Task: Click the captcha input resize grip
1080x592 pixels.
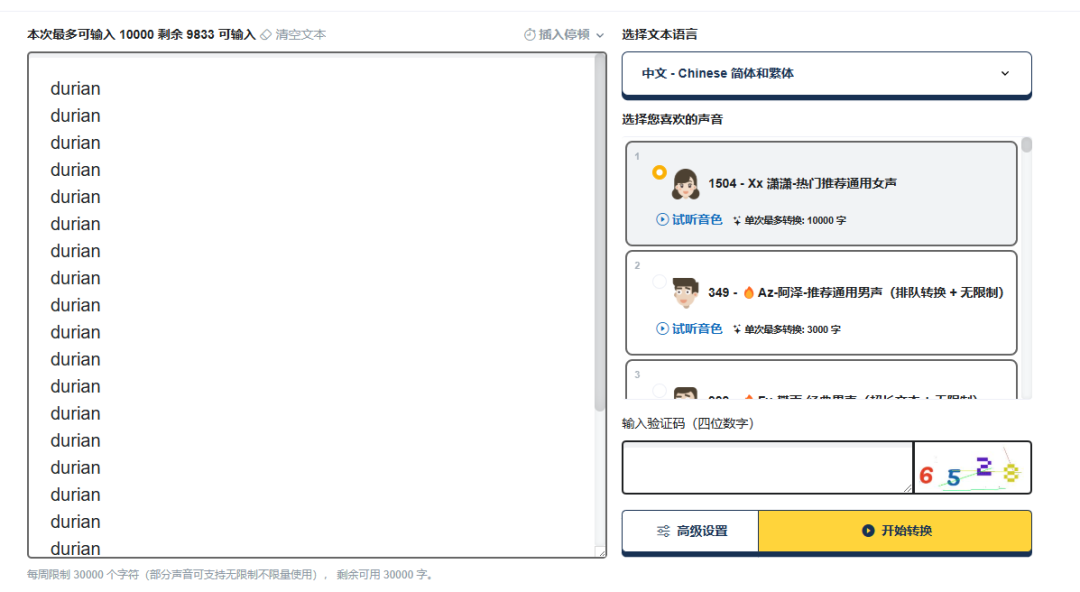Action: pos(907,488)
